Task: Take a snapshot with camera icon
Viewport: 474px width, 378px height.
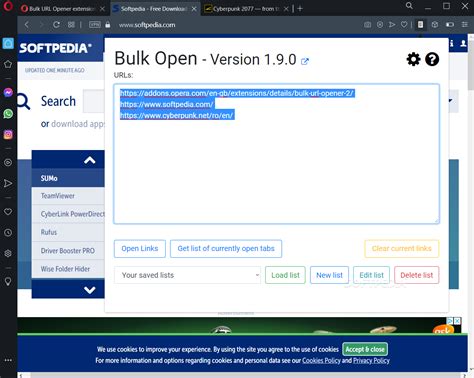Action: point(367,25)
